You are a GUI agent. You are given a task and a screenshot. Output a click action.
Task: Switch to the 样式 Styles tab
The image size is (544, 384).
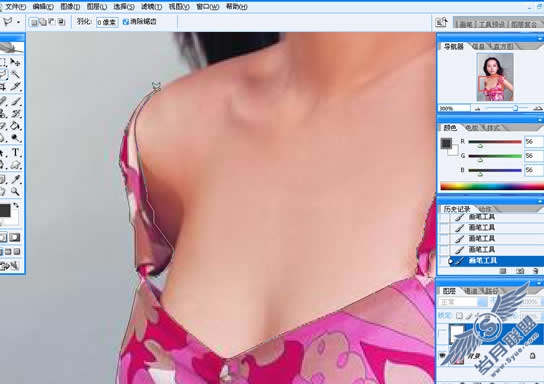(x=493, y=128)
